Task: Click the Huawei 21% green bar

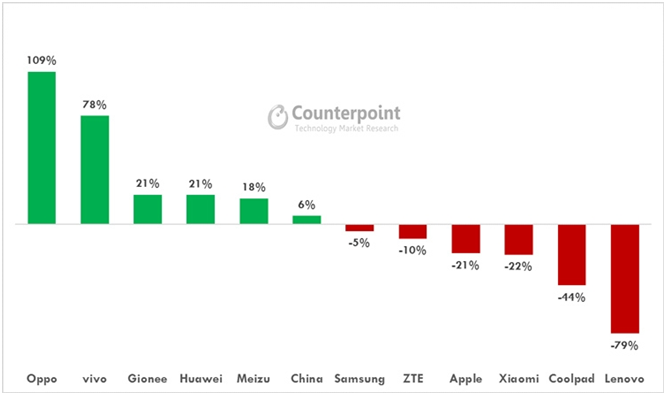Action: (x=200, y=209)
